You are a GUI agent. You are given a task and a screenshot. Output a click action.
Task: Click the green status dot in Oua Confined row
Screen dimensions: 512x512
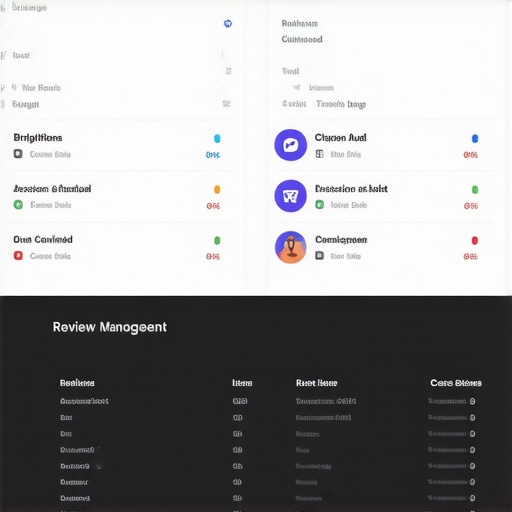[x=217, y=240]
